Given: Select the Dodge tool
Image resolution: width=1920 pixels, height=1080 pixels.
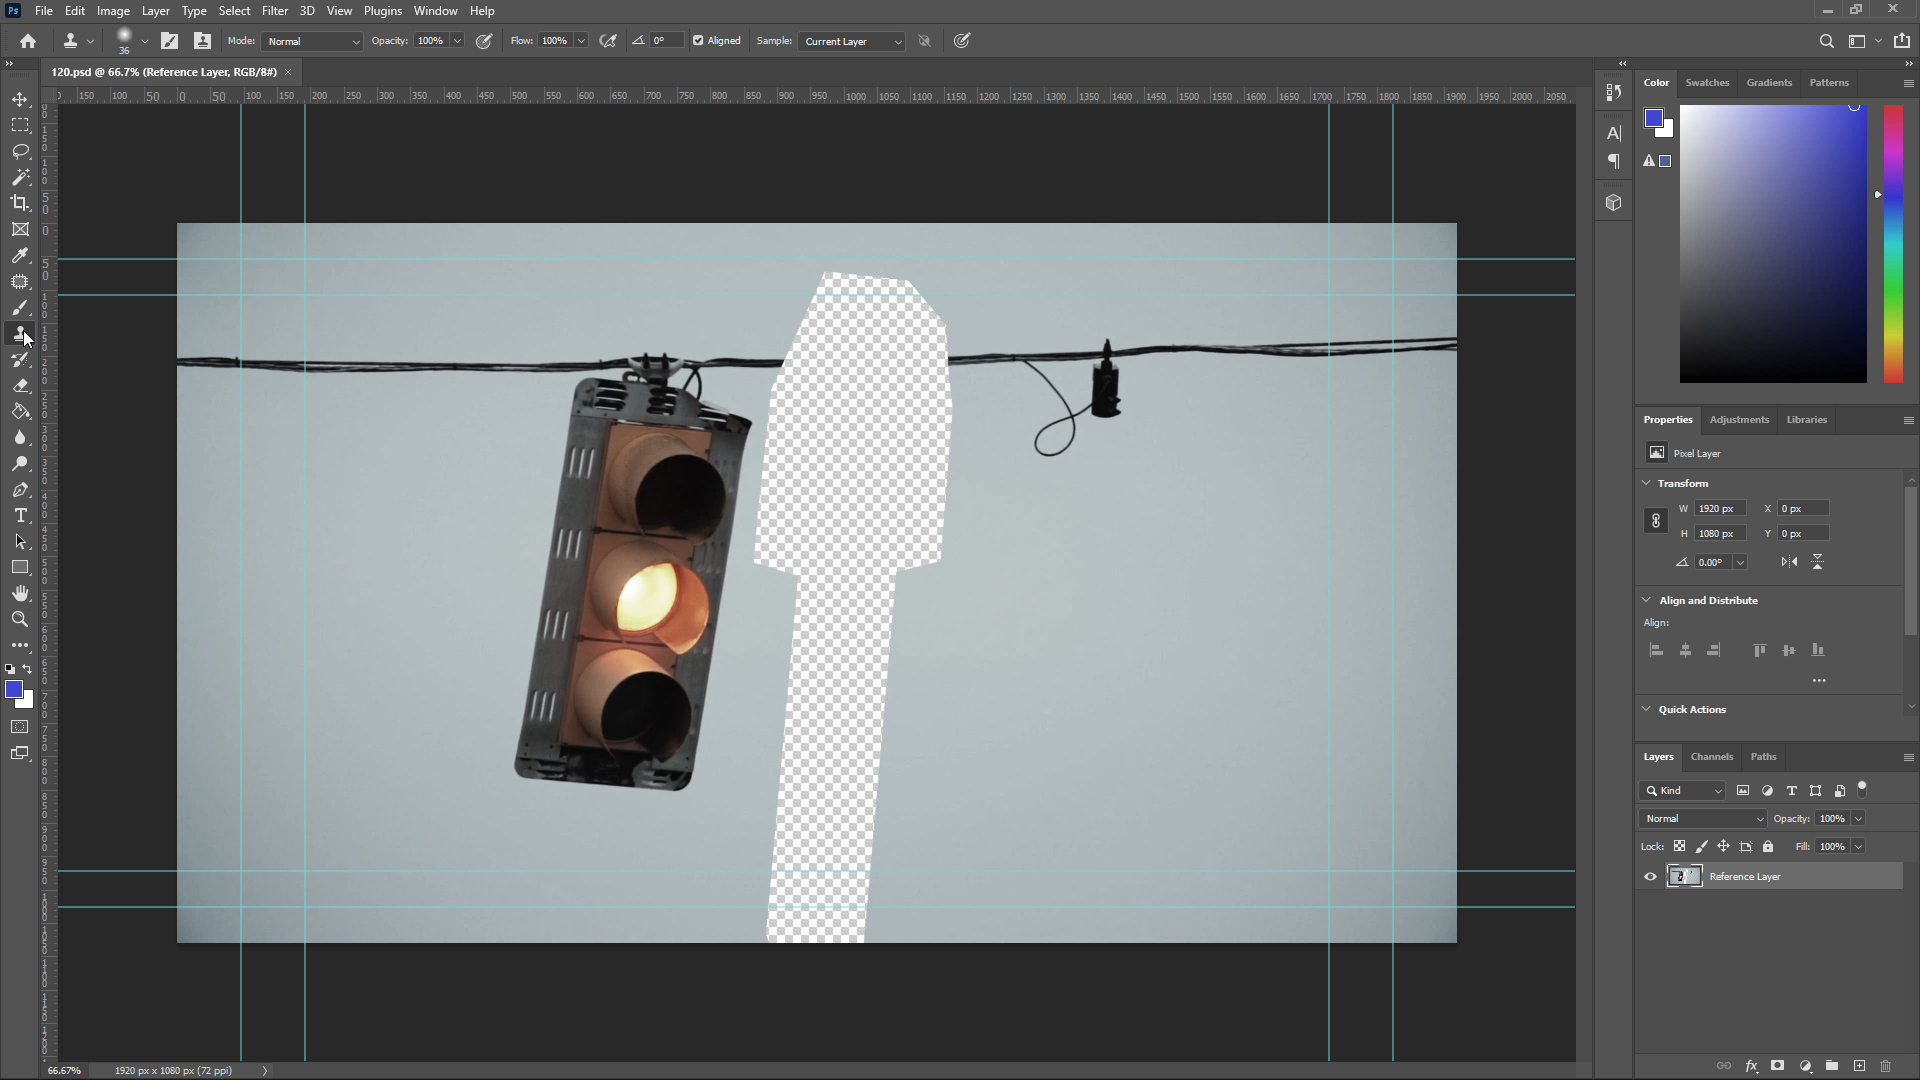Looking at the screenshot, I should click(x=20, y=463).
